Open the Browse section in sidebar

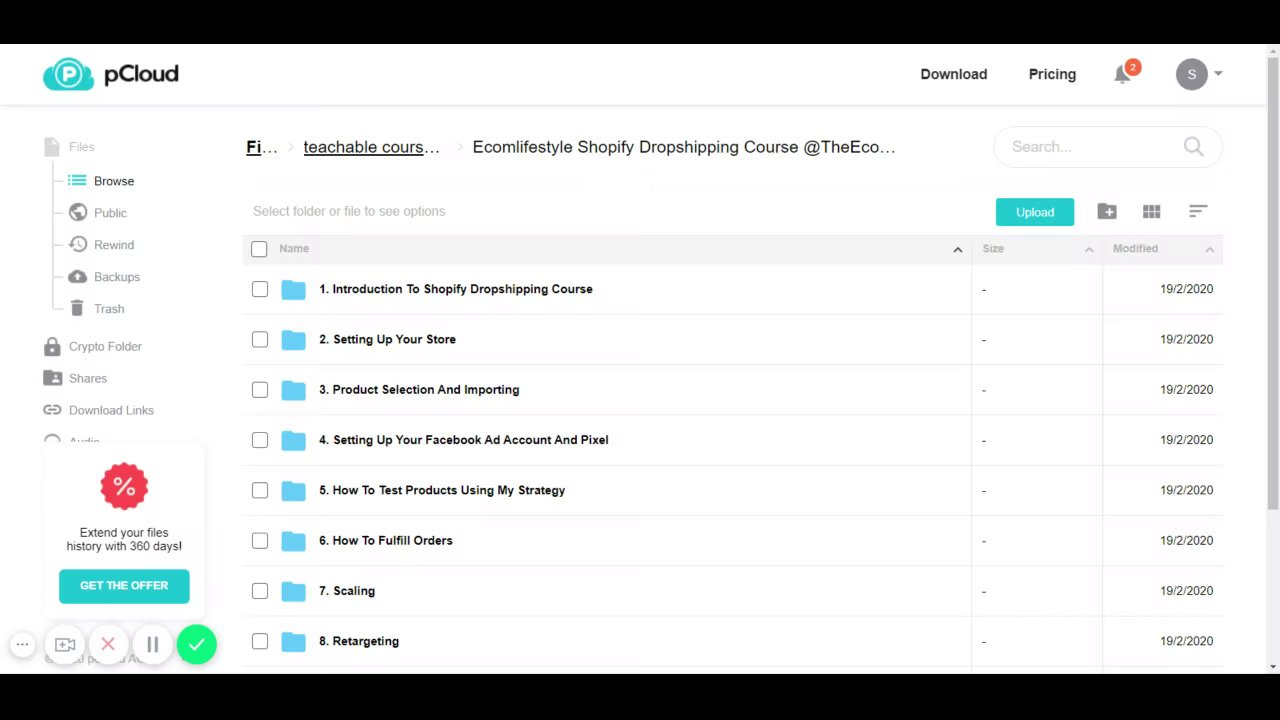click(x=114, y=181)
